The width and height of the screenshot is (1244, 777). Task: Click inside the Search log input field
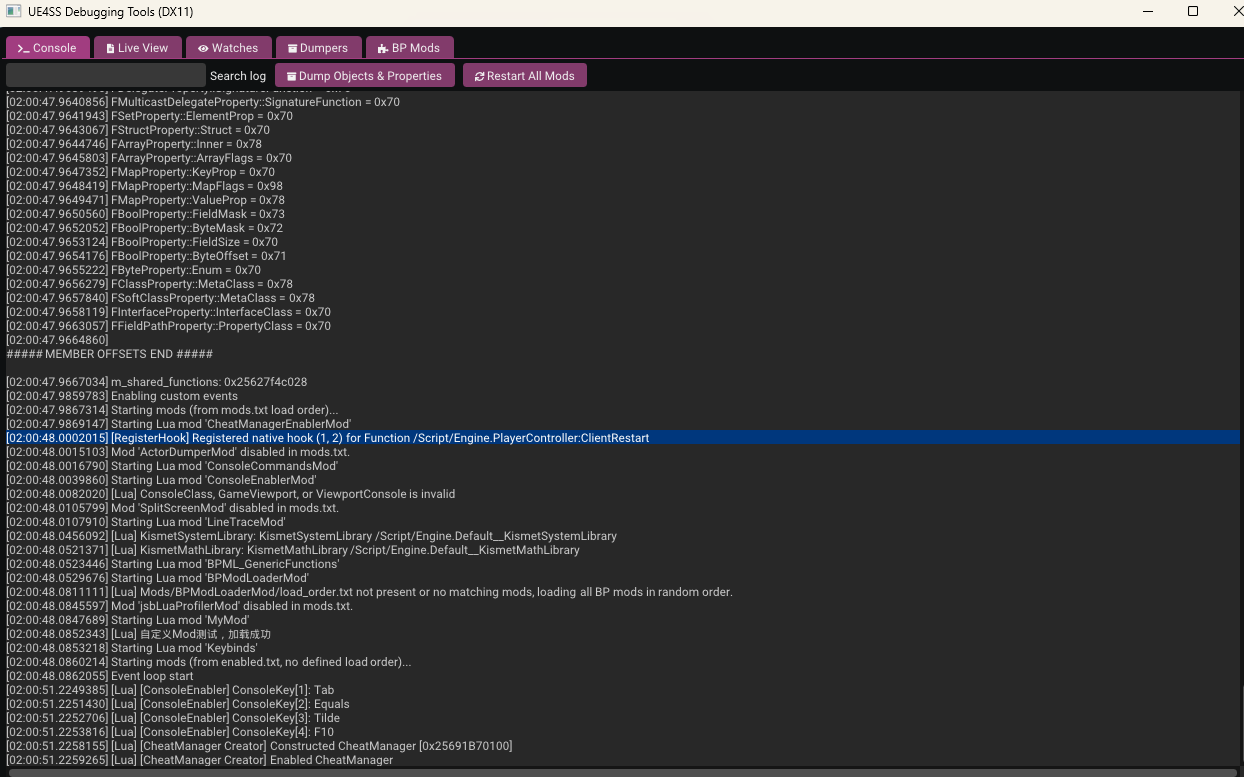point(105,75)
